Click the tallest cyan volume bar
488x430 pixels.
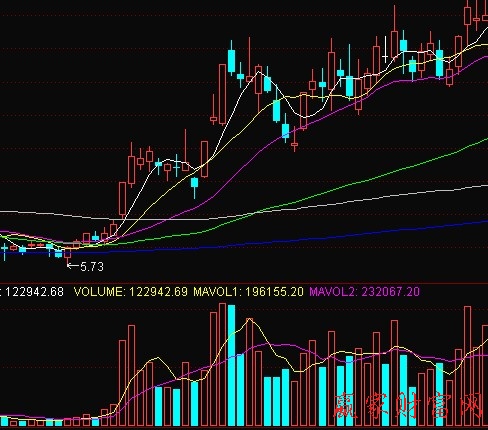tap(231, 365)
